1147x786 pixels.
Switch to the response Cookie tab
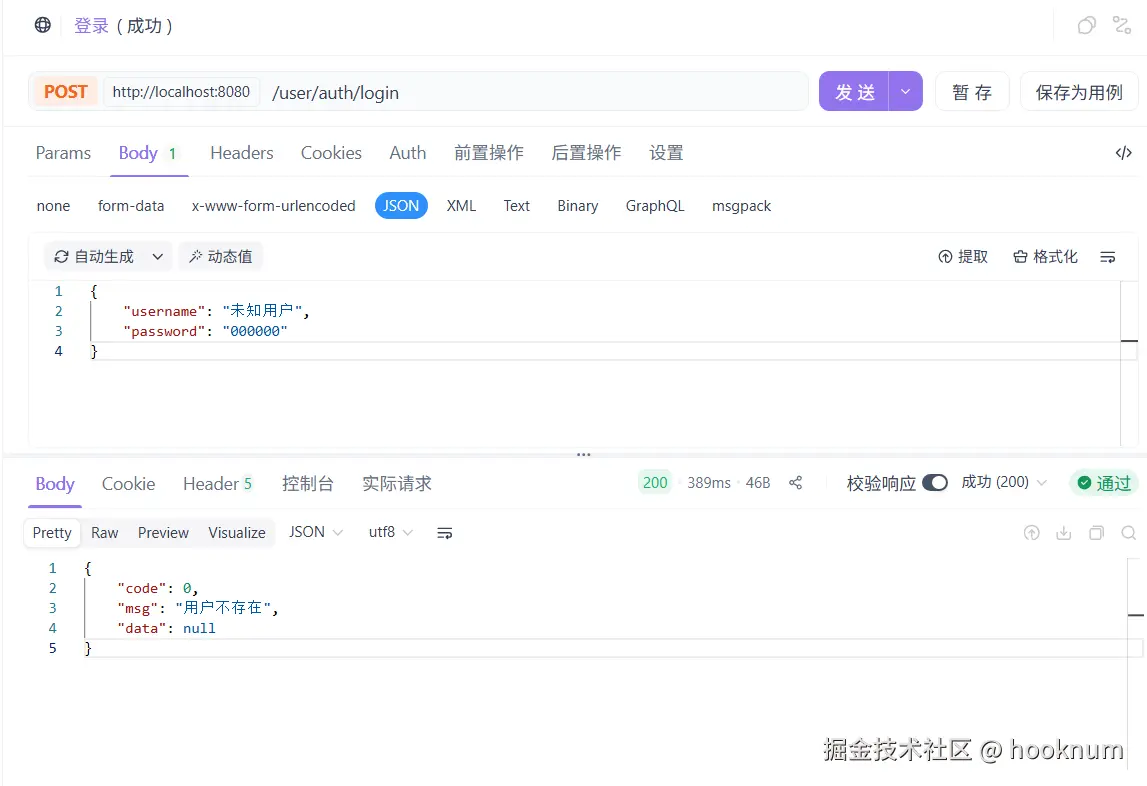point(128,484)
